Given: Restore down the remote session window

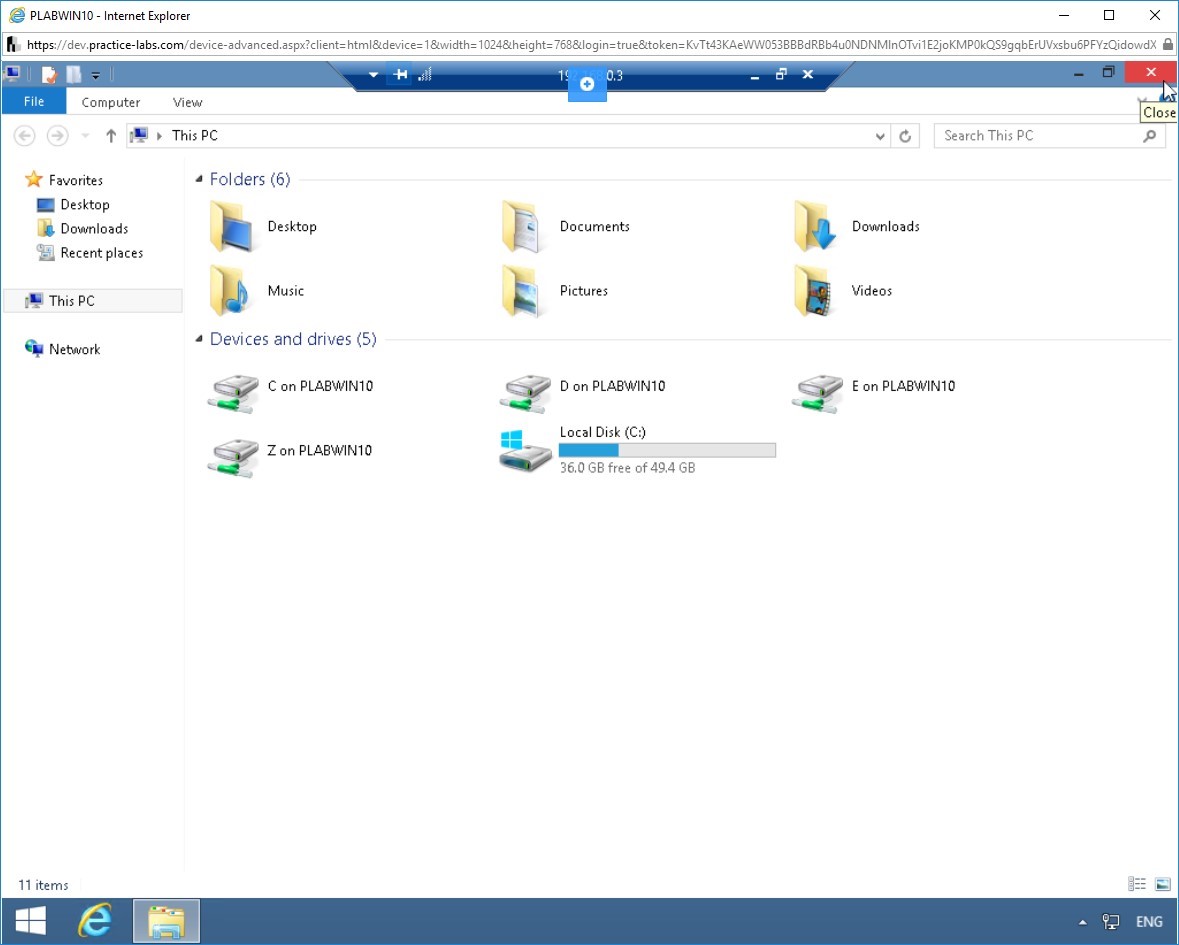Looking at the screenshot, I should click(x=781, y=74).
